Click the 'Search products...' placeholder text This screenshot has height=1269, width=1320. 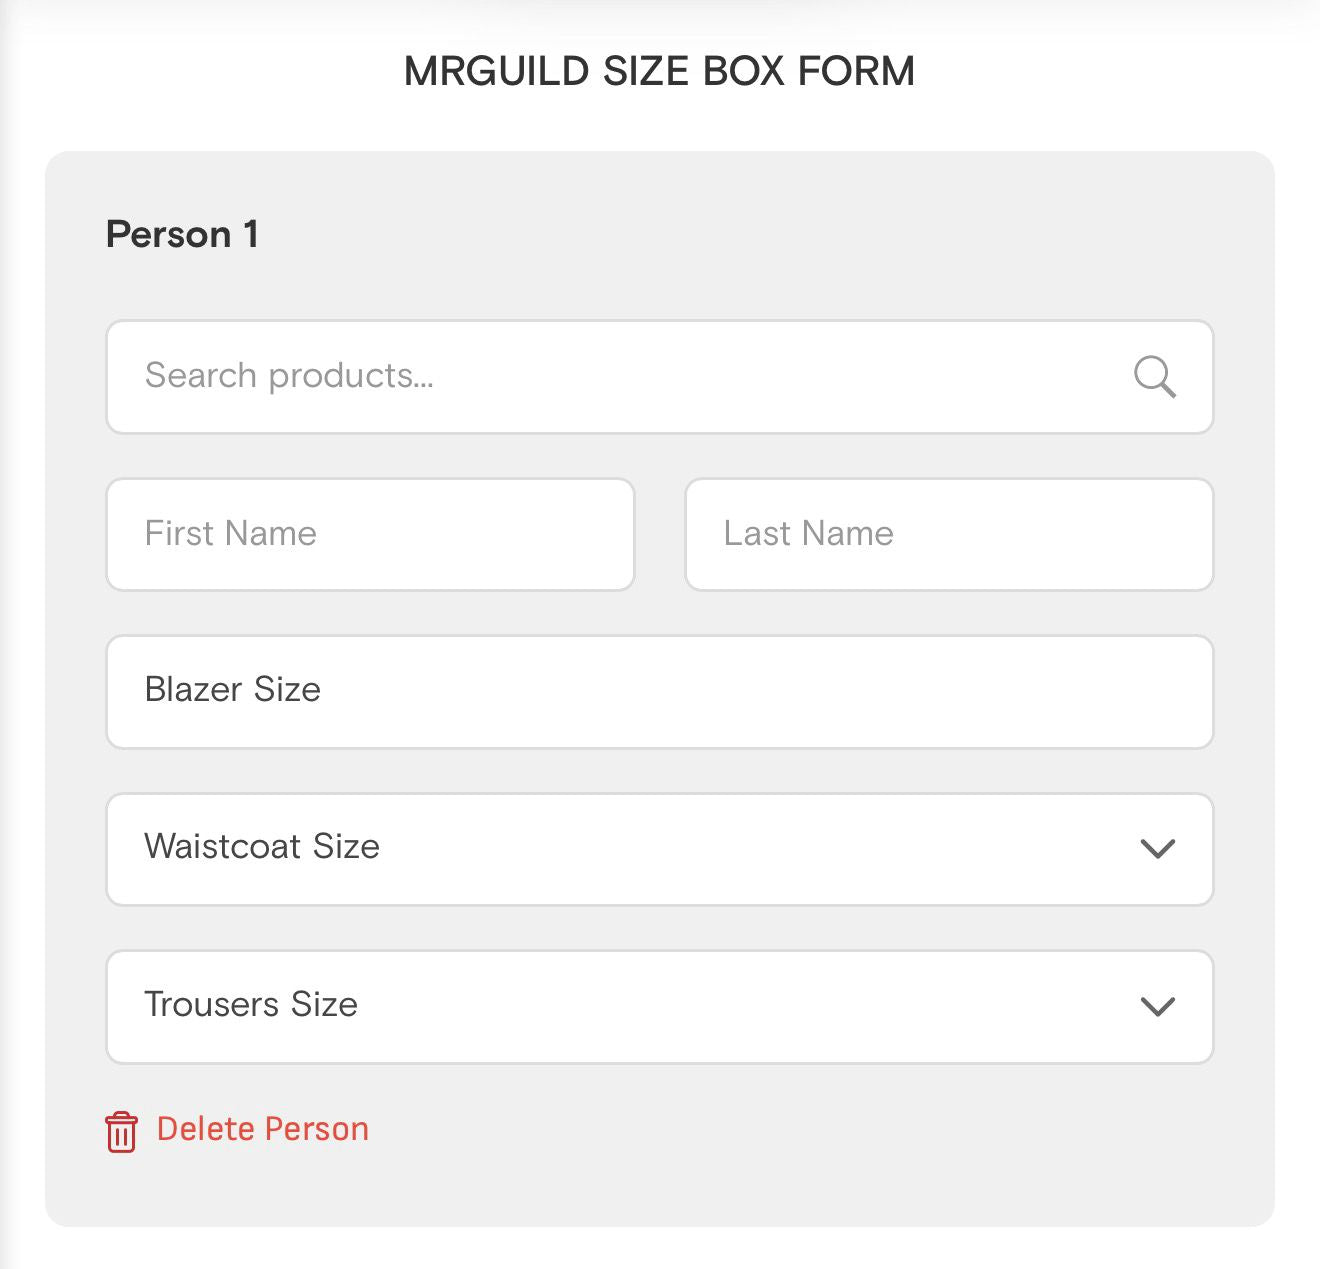coord(289,376)
